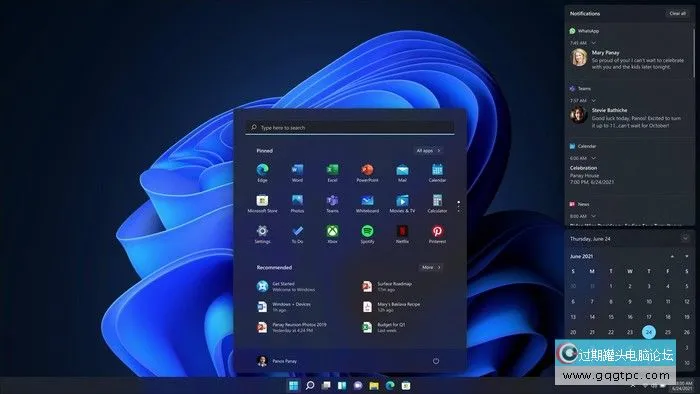Select June 10 in calendar
Viewport: 700px width, 394px height.
649,302
